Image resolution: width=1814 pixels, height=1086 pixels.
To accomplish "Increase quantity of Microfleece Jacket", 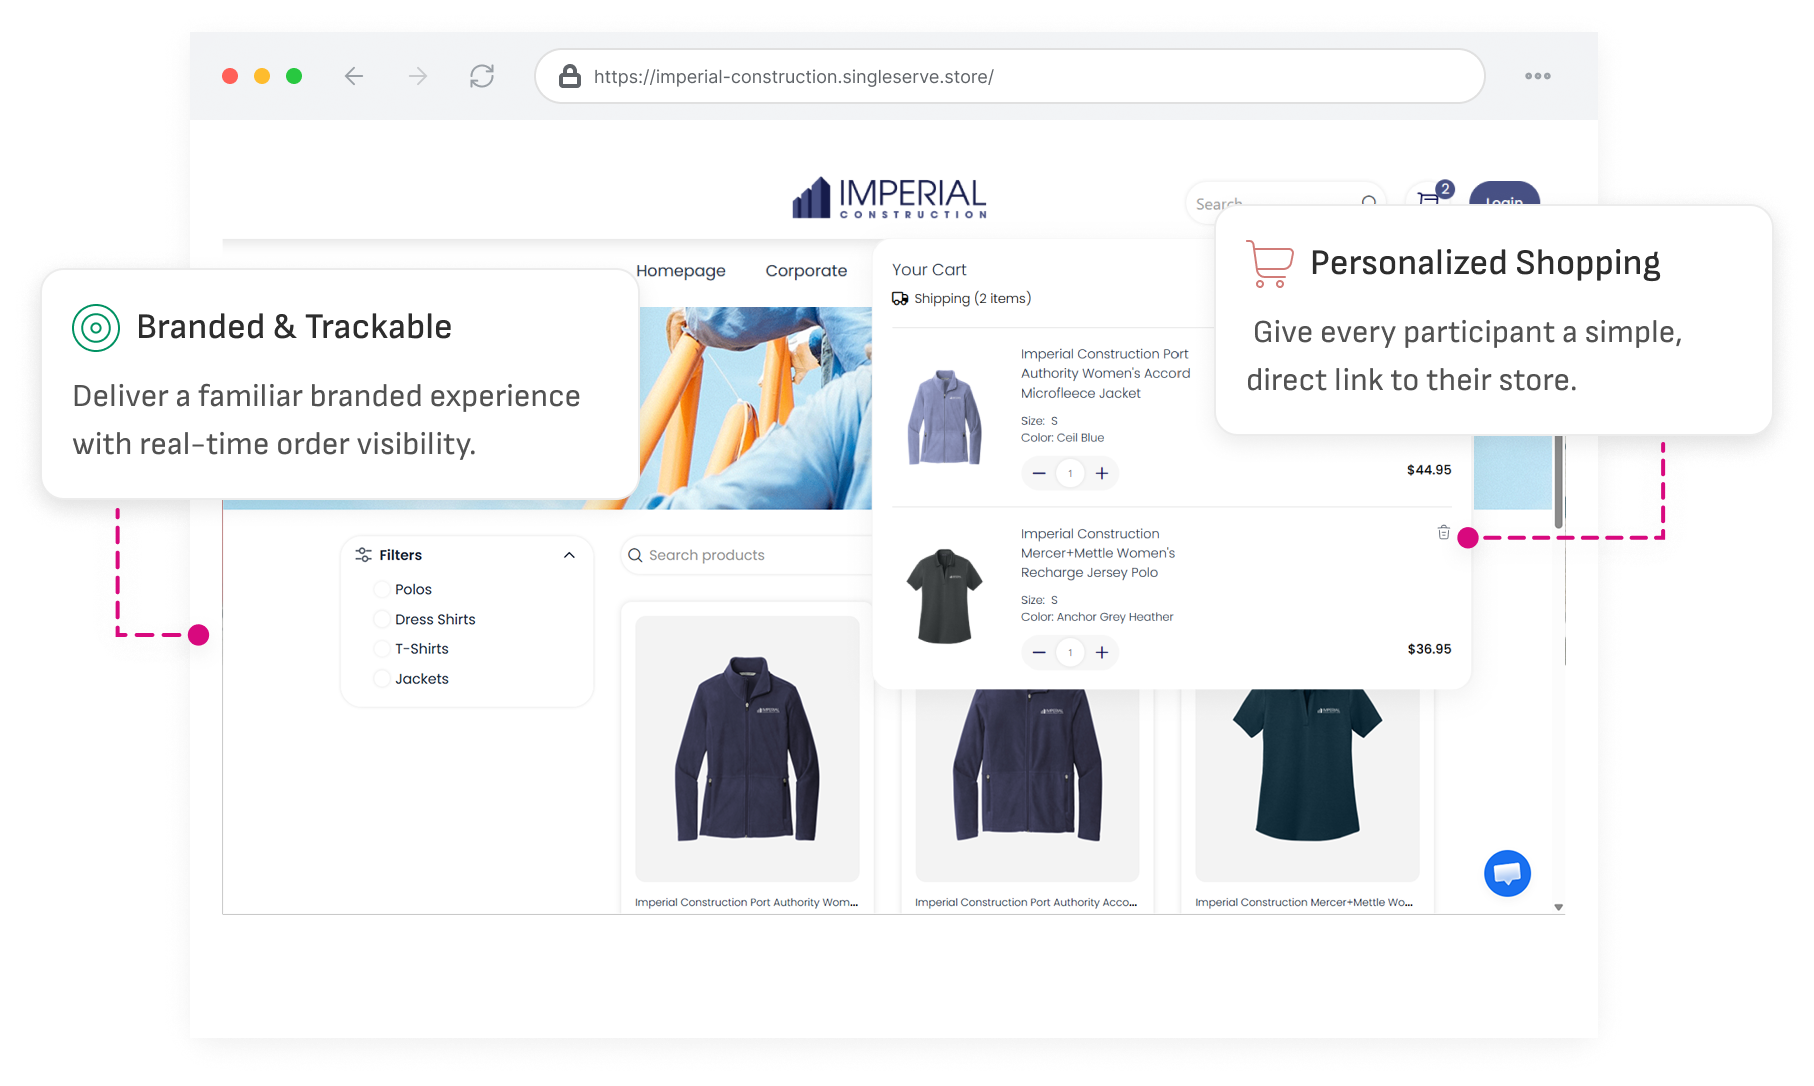I will click(x=1102, y=473).
